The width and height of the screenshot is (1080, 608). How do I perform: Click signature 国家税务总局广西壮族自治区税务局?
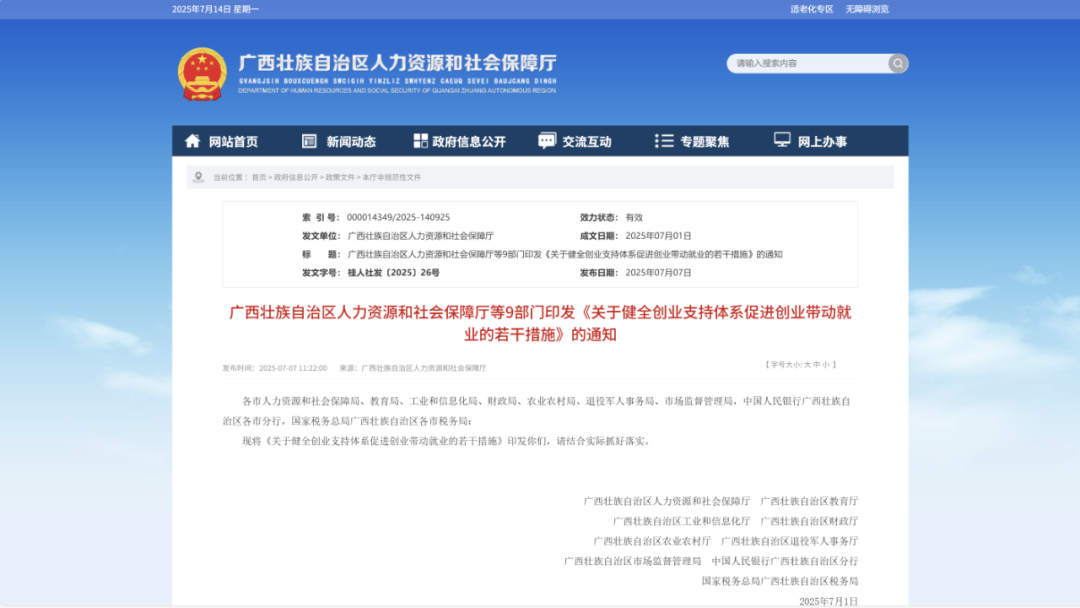pyautogui.click(x=780, y=581)
